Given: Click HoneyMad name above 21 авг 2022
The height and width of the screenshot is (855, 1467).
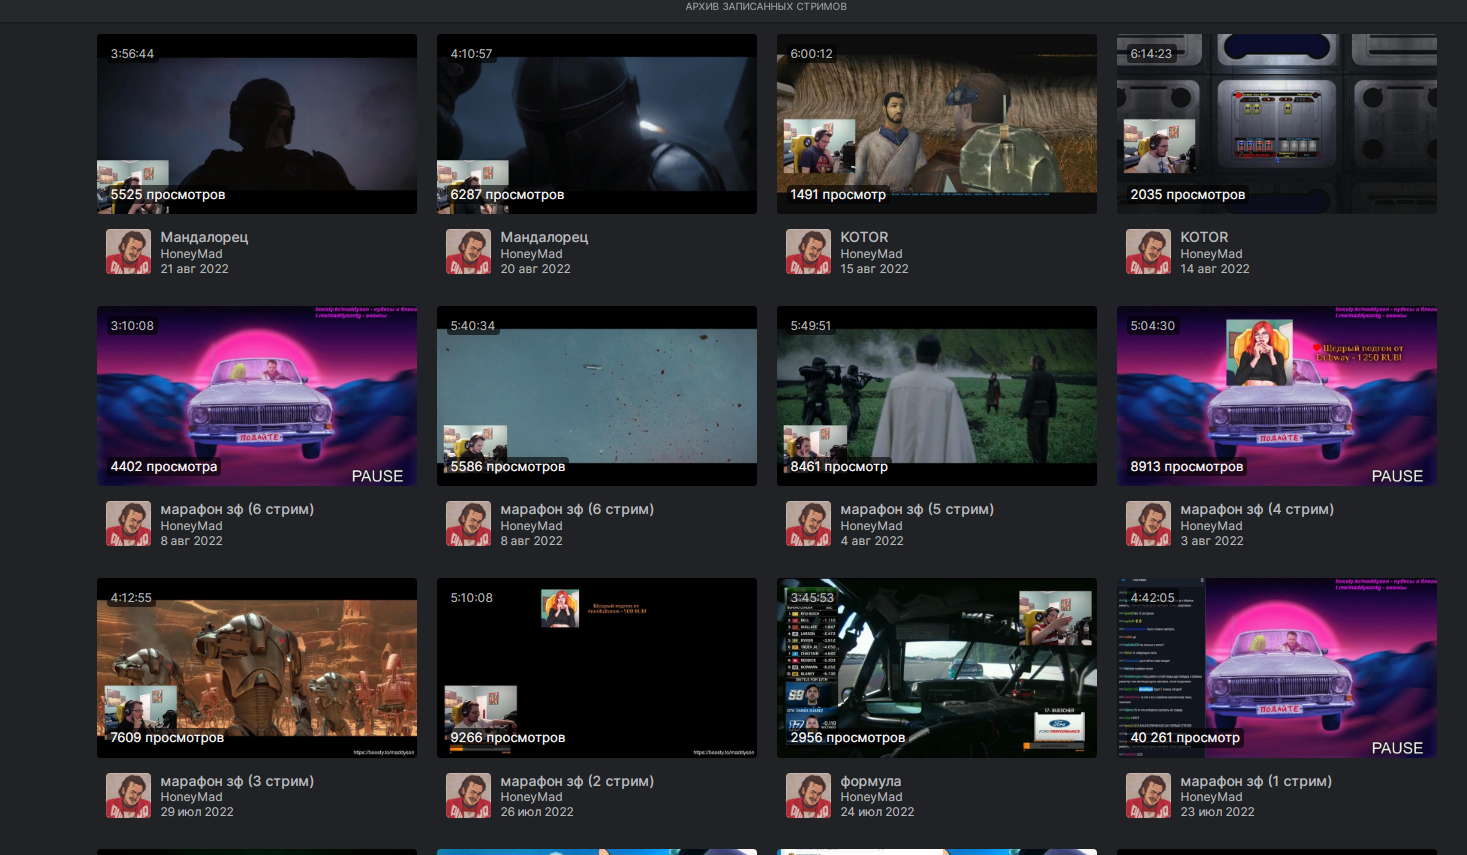Looking at the screenshot, I should click(191, 254).
